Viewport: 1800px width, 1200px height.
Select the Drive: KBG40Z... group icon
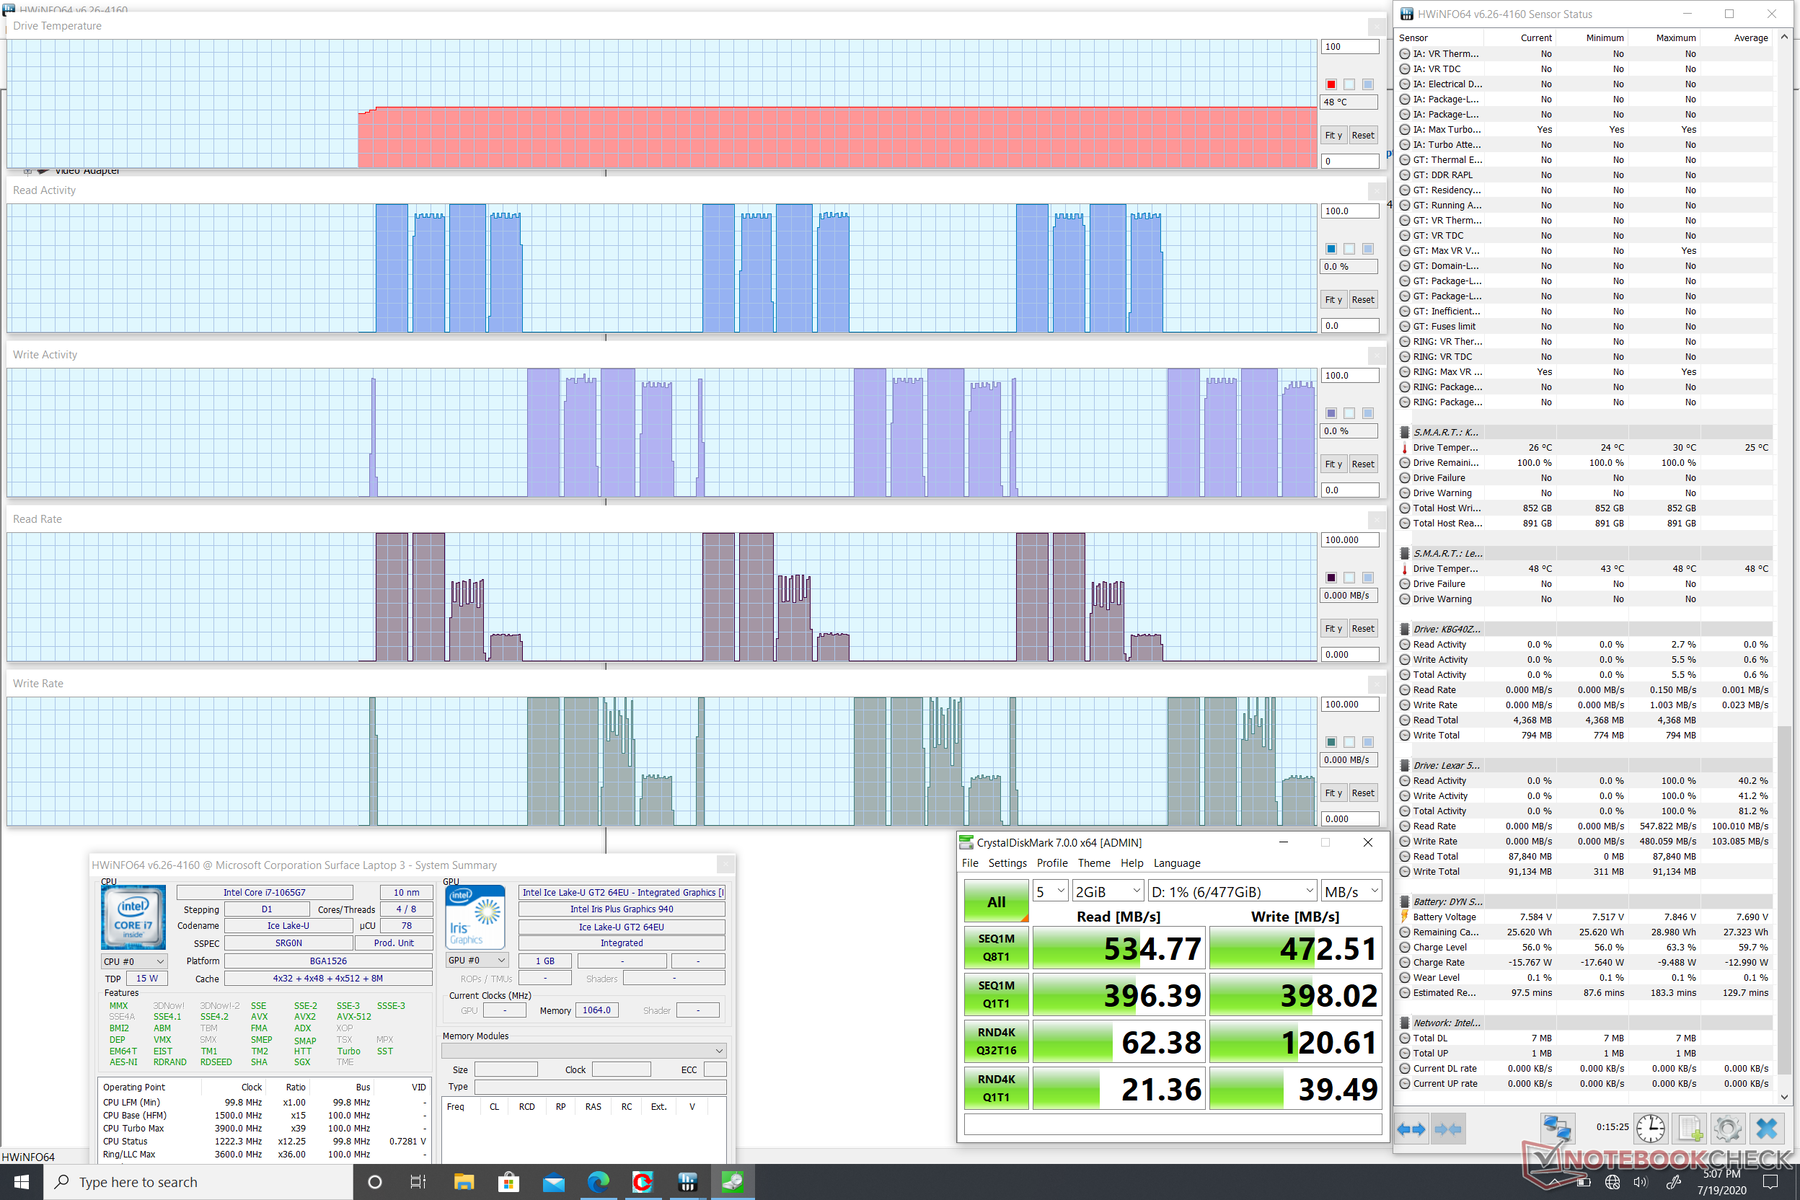pos(1404,629)
